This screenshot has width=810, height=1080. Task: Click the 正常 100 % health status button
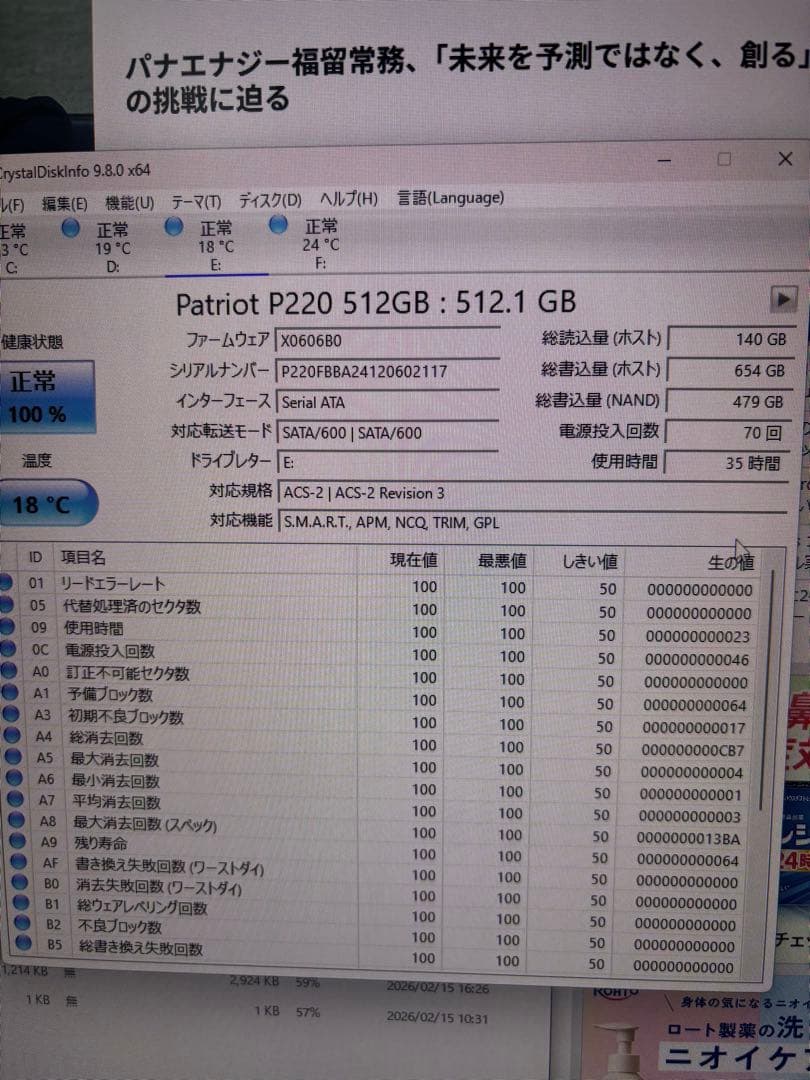[46, 397]
